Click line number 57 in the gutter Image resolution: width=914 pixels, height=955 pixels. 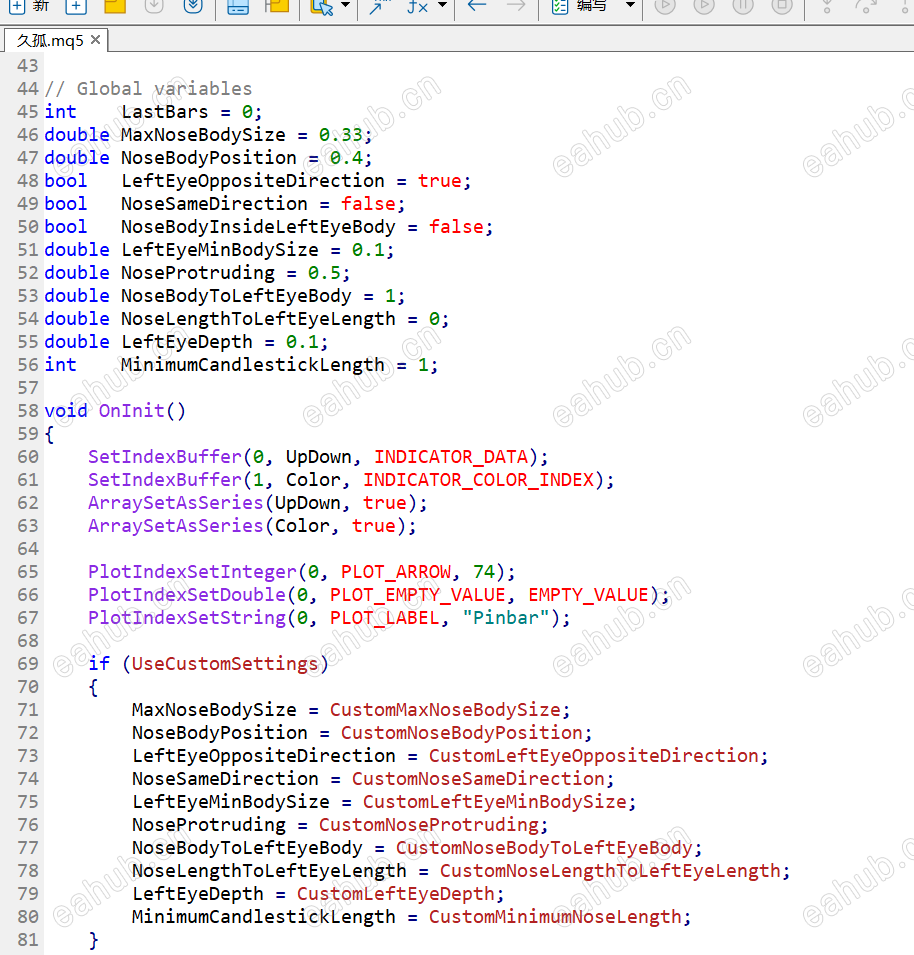pyautogui.click(x=27, y=388)
